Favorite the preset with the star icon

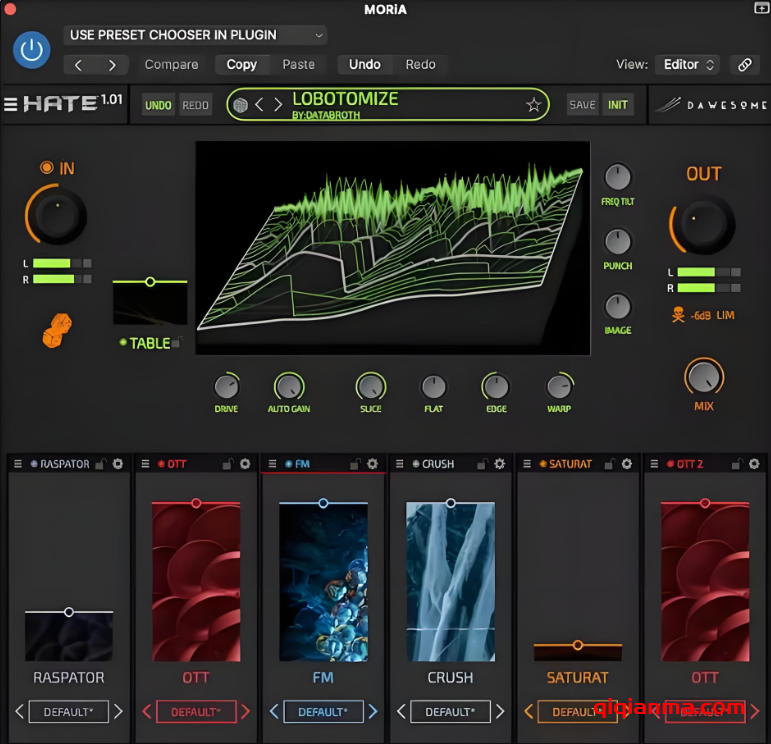click(534, 104)
